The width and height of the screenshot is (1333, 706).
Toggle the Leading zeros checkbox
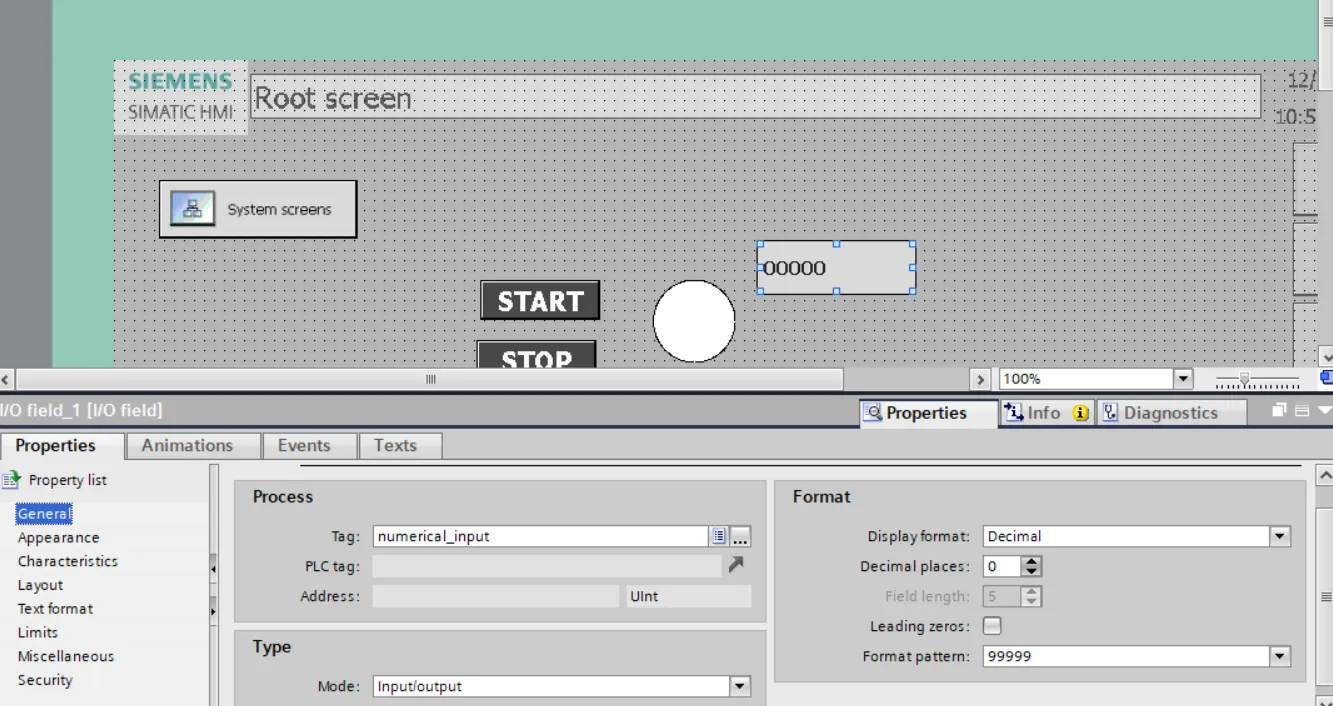(x=992, y=626)
